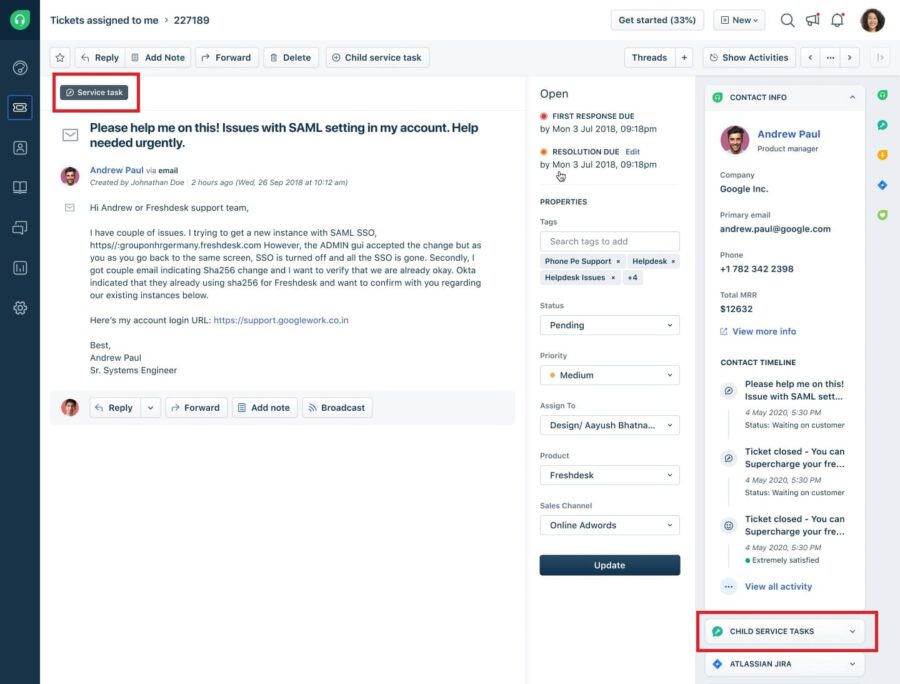The width and height of the screenshot is (900, 684).
Task: Open timeline entry 'Please help me on this!'
Action: click(794, 390)
